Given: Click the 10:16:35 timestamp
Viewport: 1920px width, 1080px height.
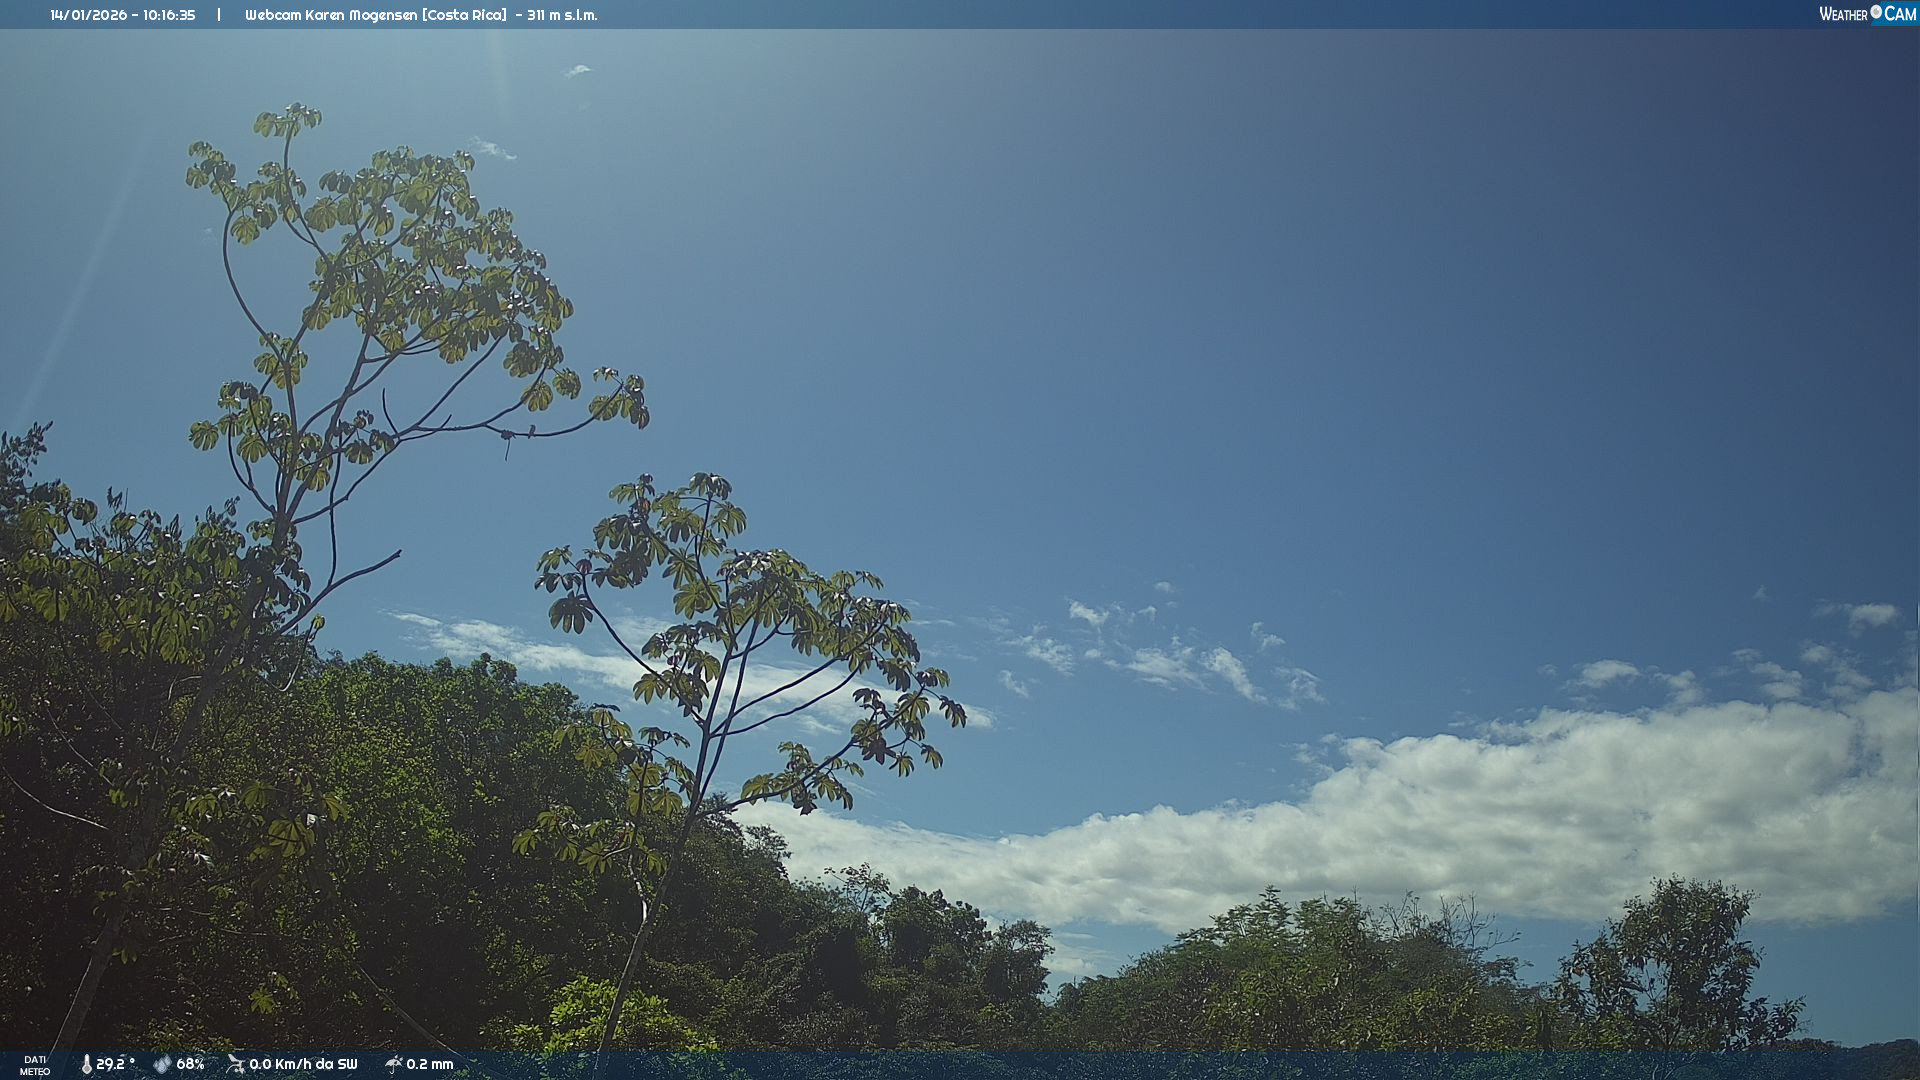Looking at the screenshot, I should coord(169,15).
